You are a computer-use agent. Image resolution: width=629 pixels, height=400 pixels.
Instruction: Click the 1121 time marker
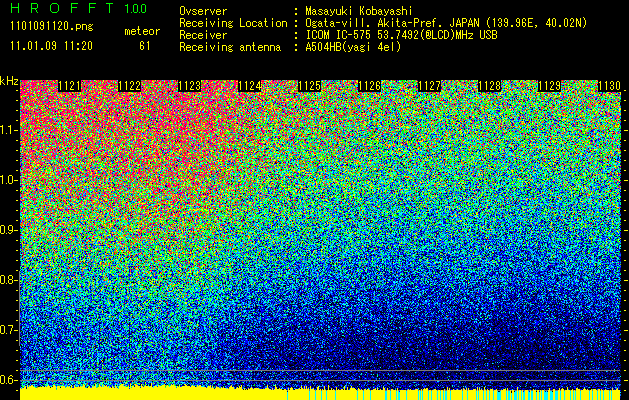(x=69, y=86)
